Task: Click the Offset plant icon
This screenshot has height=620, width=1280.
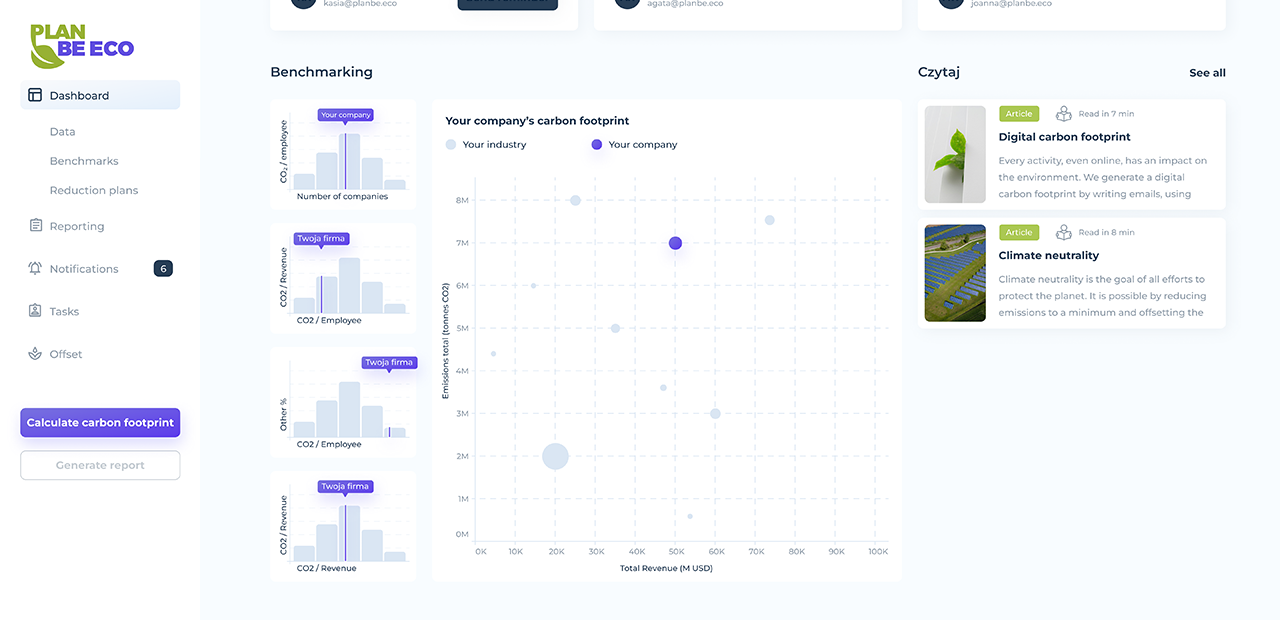Action: (x=35, y=354)
